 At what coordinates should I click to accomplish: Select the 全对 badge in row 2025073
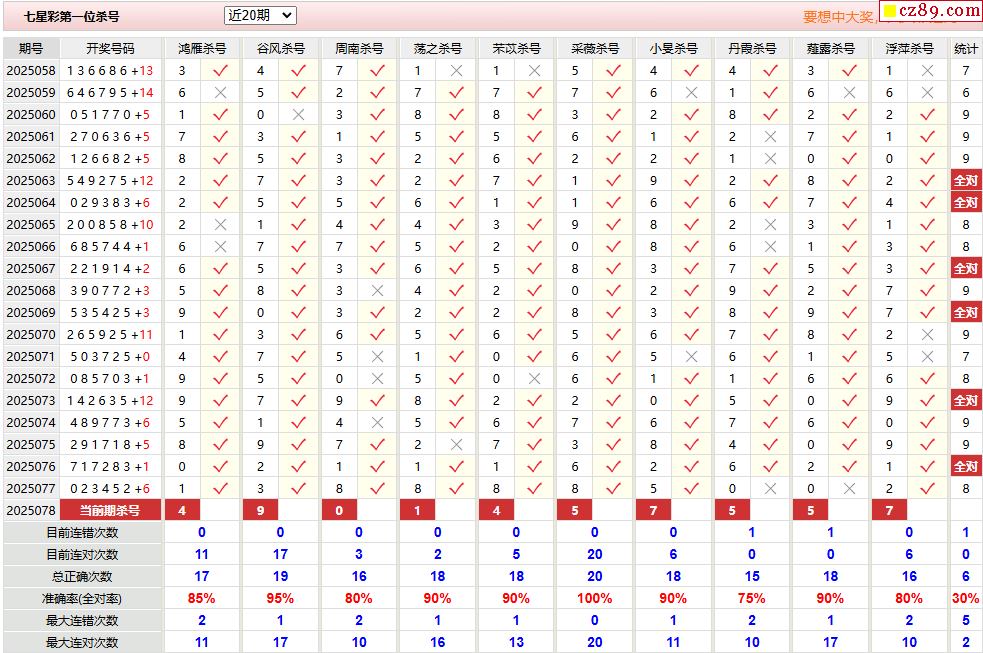[965, 400]
